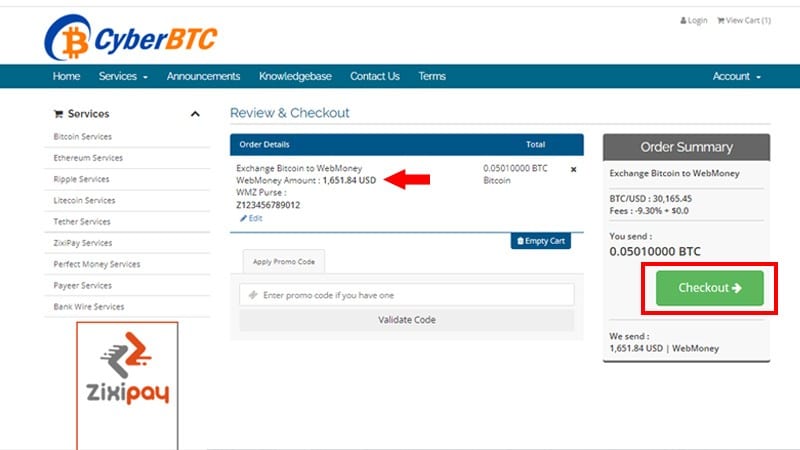Expand the Account dropdown

click(736, 76)
